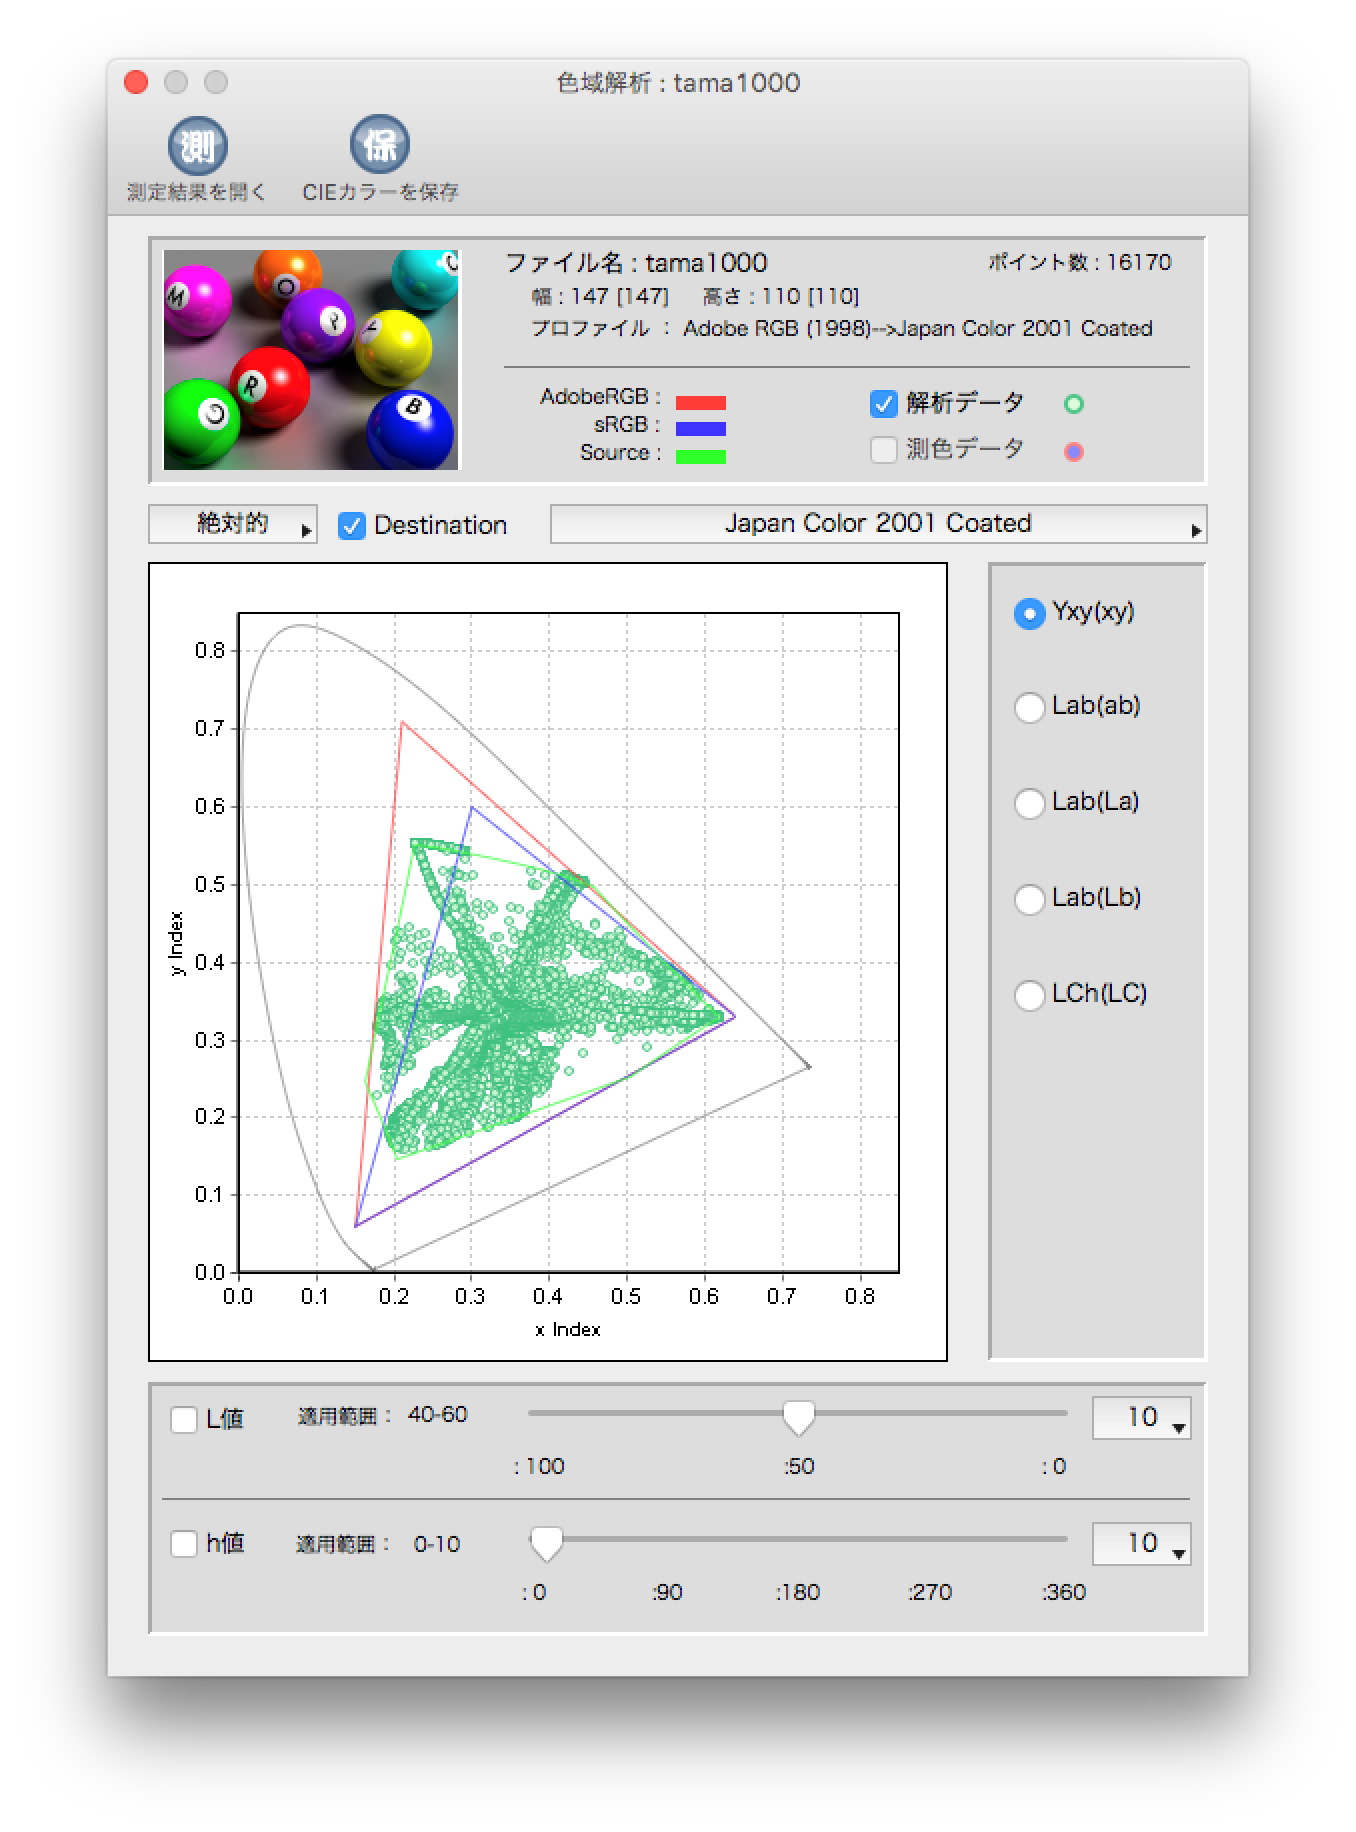The width and height of the screenshot is (1356, 1832).
Task: Click the :100 mark under L値 slider
Action: (540, 1467)
